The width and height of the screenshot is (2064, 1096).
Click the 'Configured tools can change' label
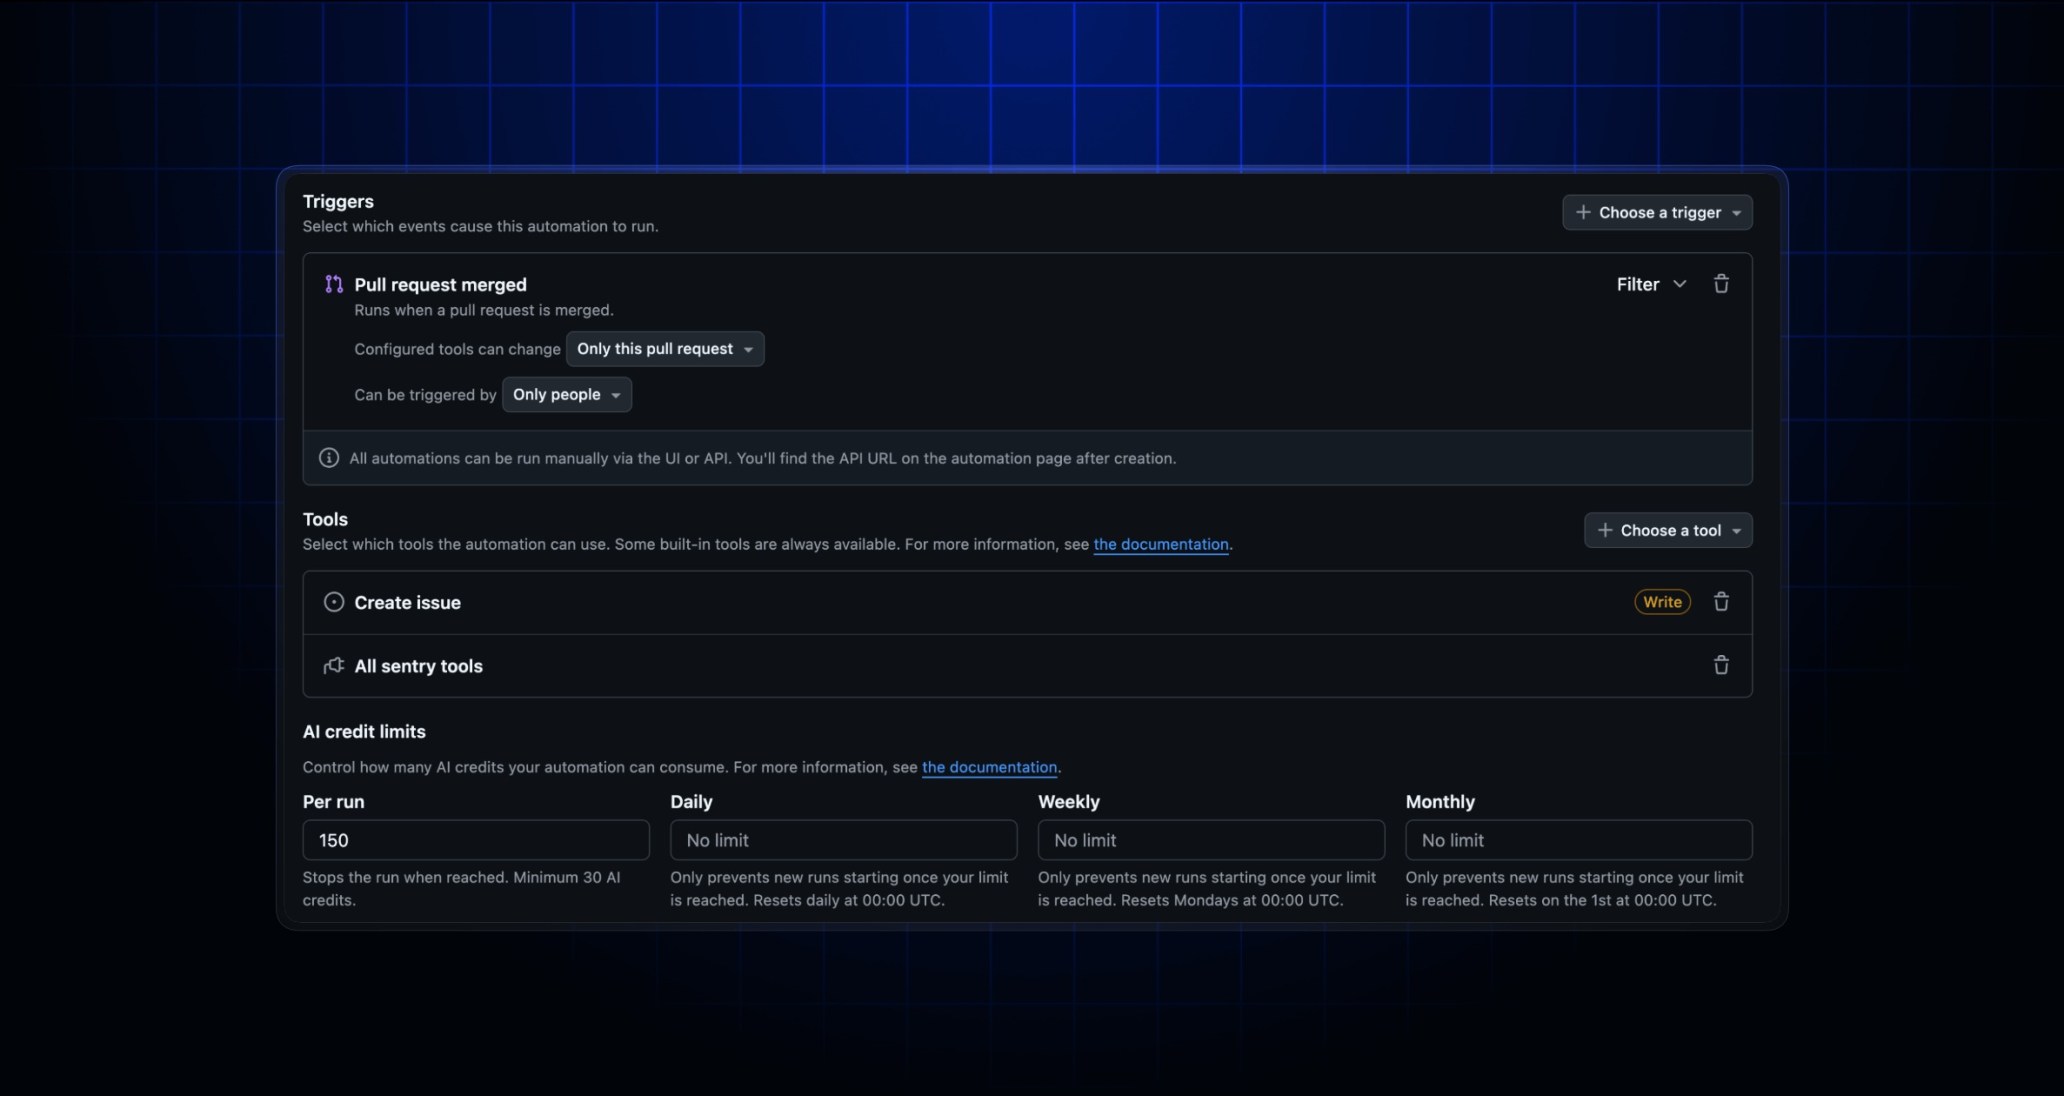coord(457,349)
